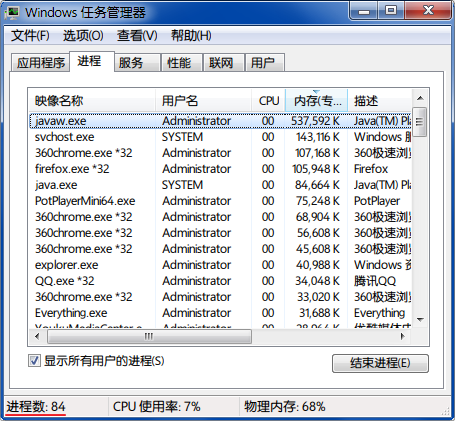Select the Everything.exe process row
The height and width of the screenshot is (421, 455).
tap(220, 313)
